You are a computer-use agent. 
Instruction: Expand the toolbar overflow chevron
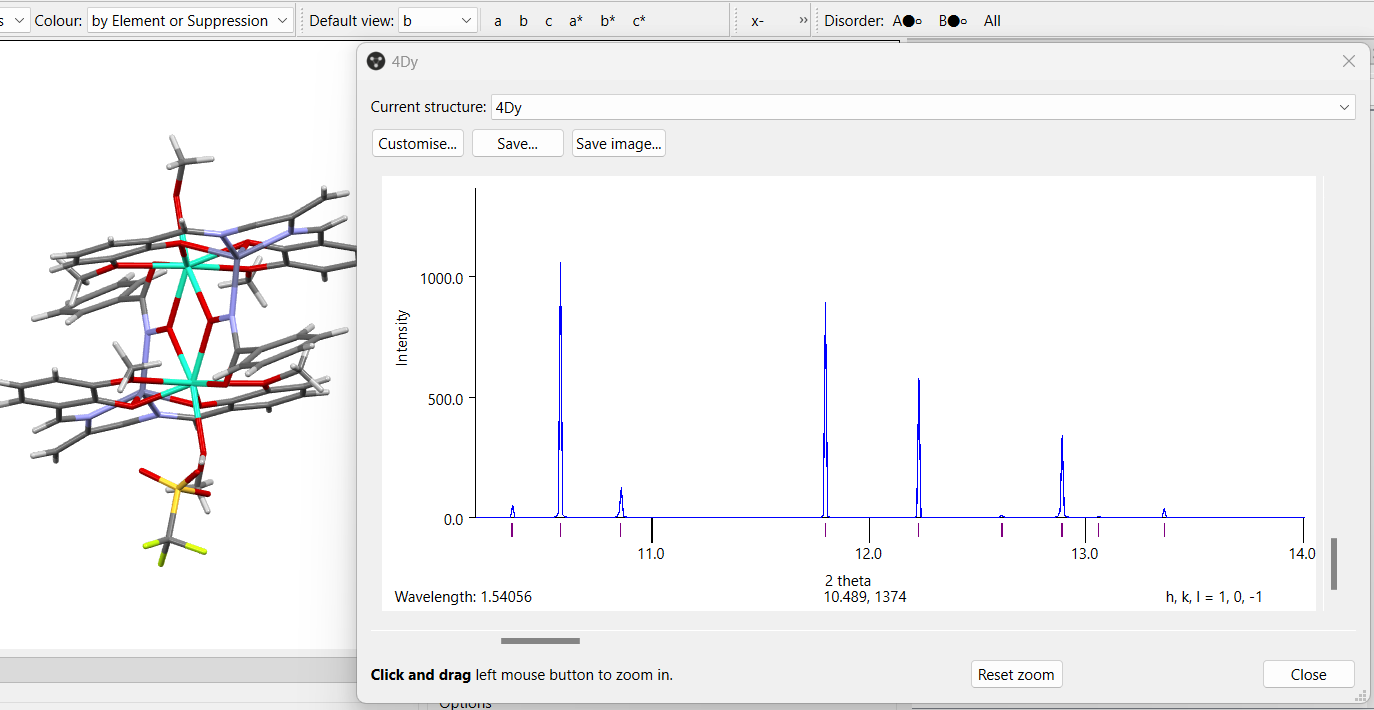803,20
